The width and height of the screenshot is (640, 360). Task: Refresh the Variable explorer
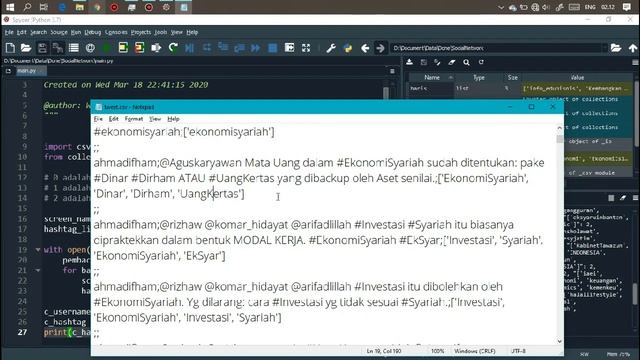(x=481, y=62)
